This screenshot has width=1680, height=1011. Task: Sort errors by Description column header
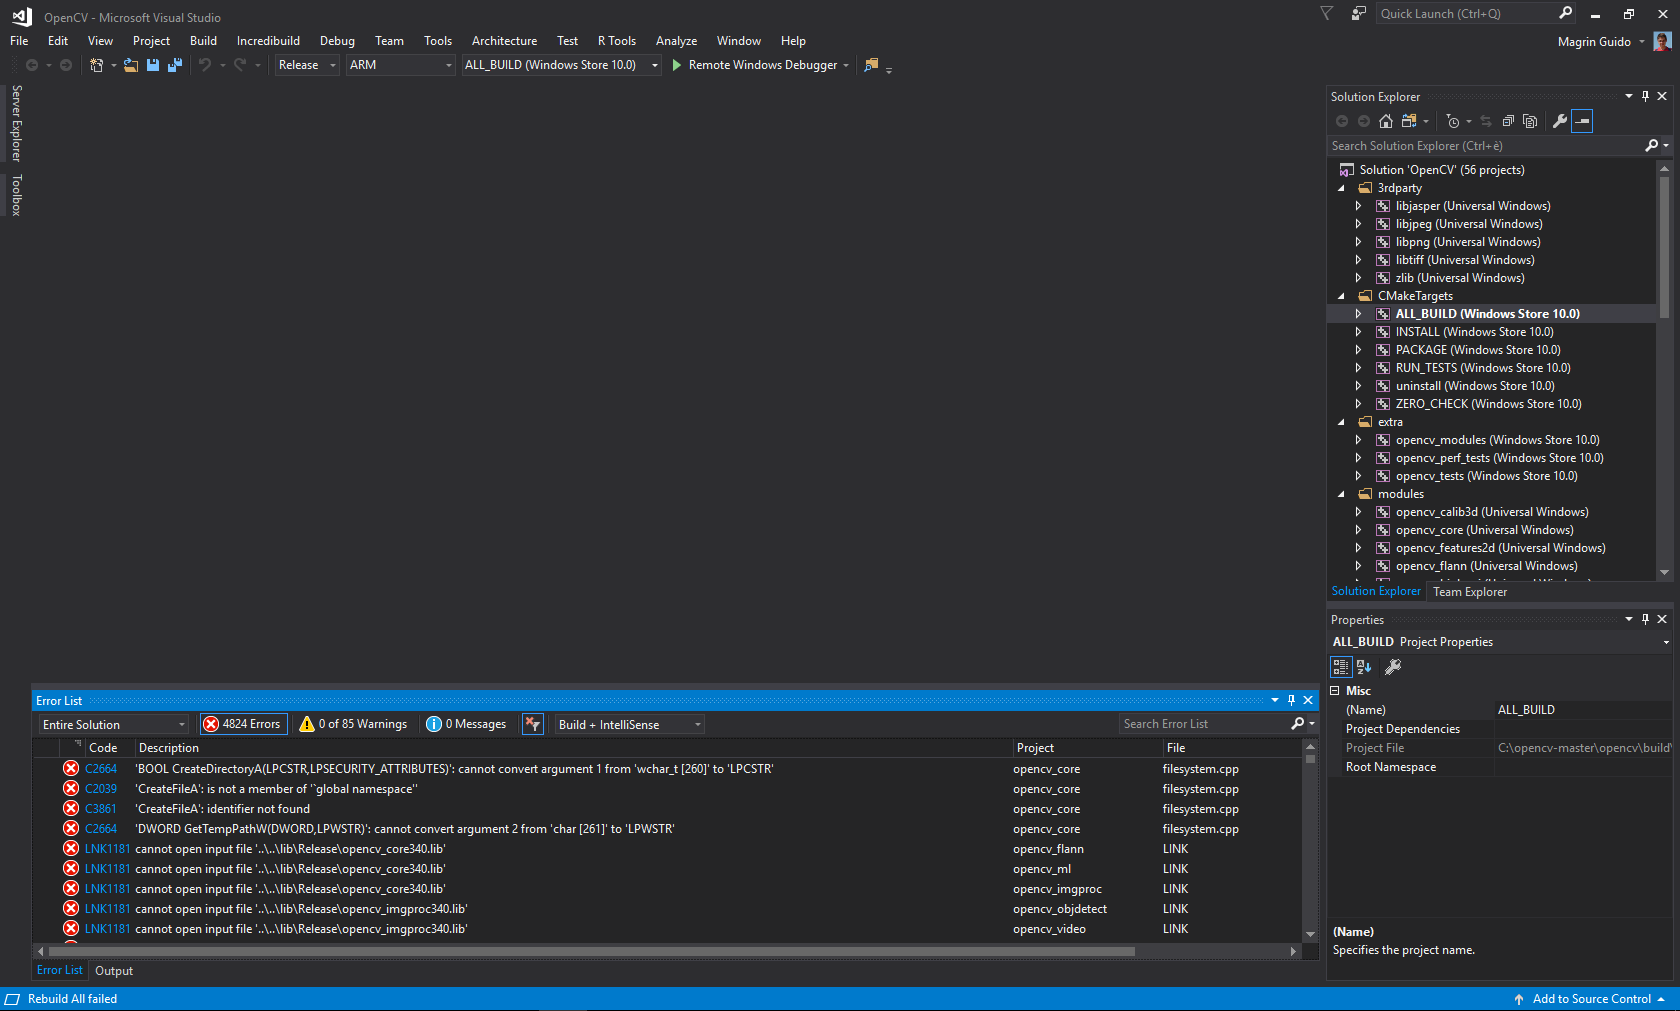click(x=573, y=748)
